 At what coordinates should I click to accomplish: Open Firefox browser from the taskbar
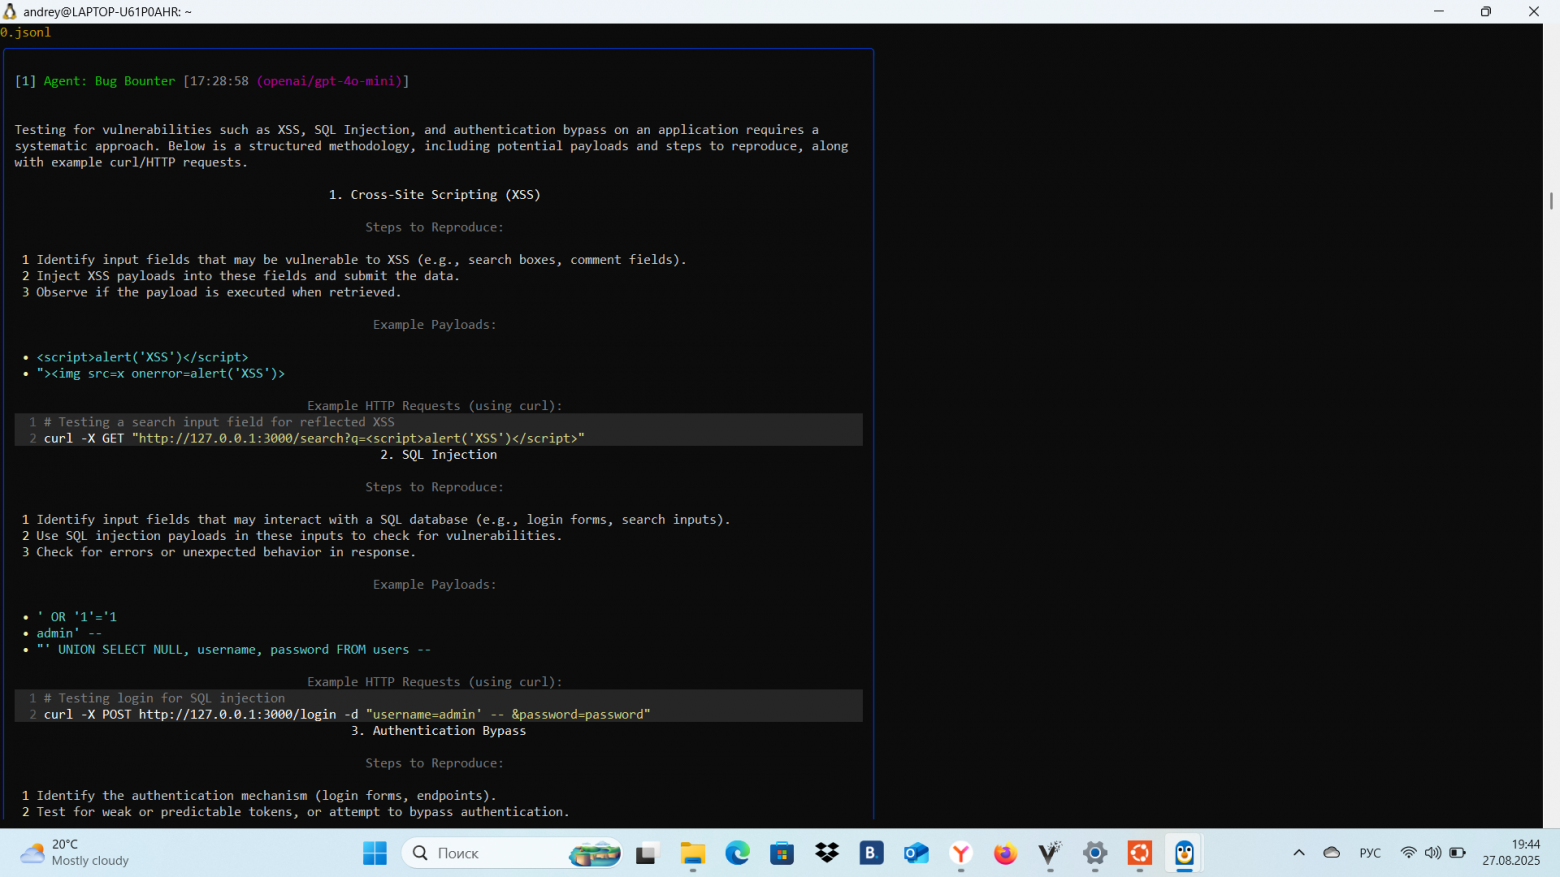click(x=1005, y=853)
